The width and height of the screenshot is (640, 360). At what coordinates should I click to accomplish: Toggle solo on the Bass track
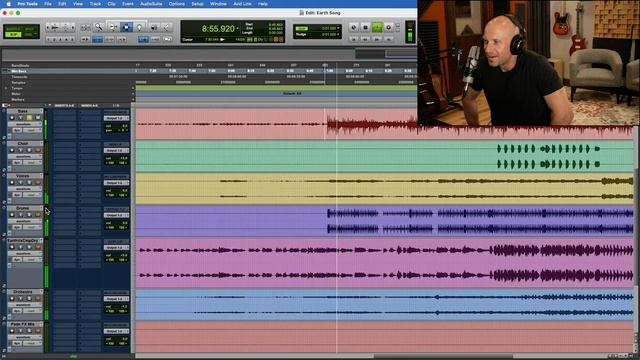tap(29, 118)
